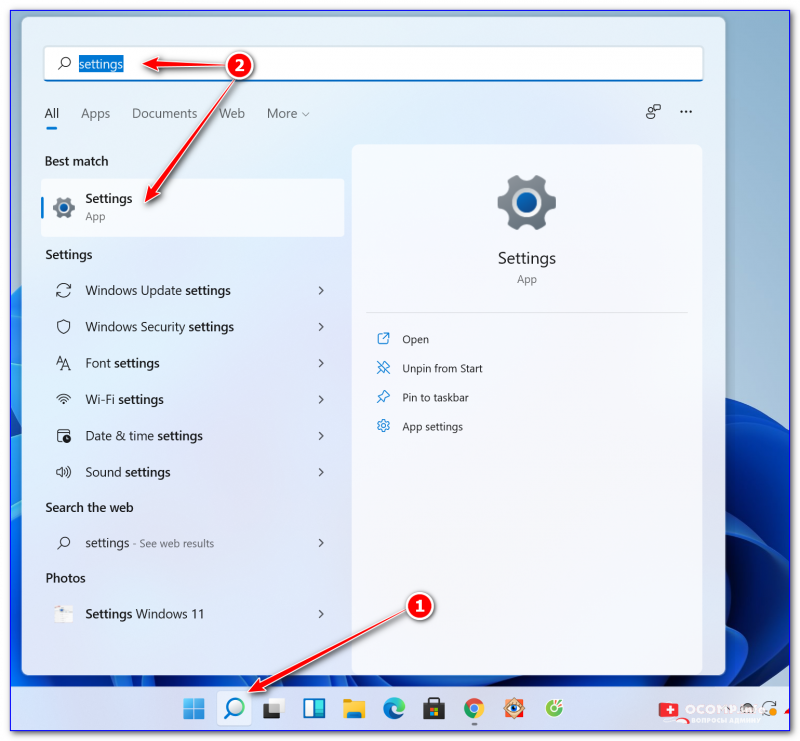Viewport: 800px width, 741px height.
Task: Open Windows Security settings result
Action: pyautogui.click(x=192, y=327)
